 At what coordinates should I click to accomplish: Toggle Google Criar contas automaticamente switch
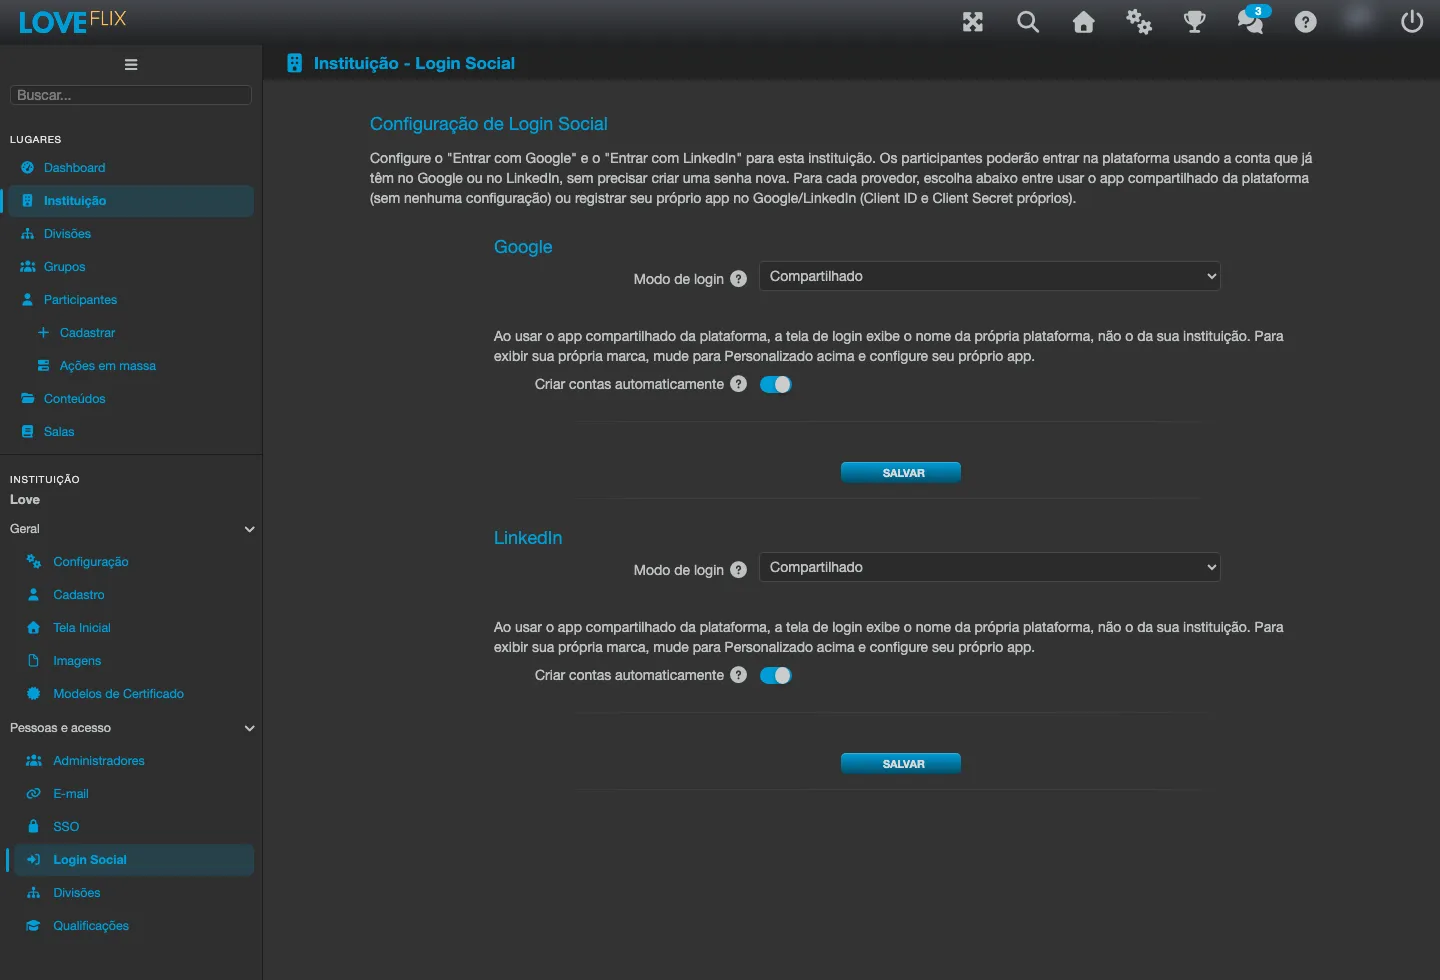coord(776,384)
